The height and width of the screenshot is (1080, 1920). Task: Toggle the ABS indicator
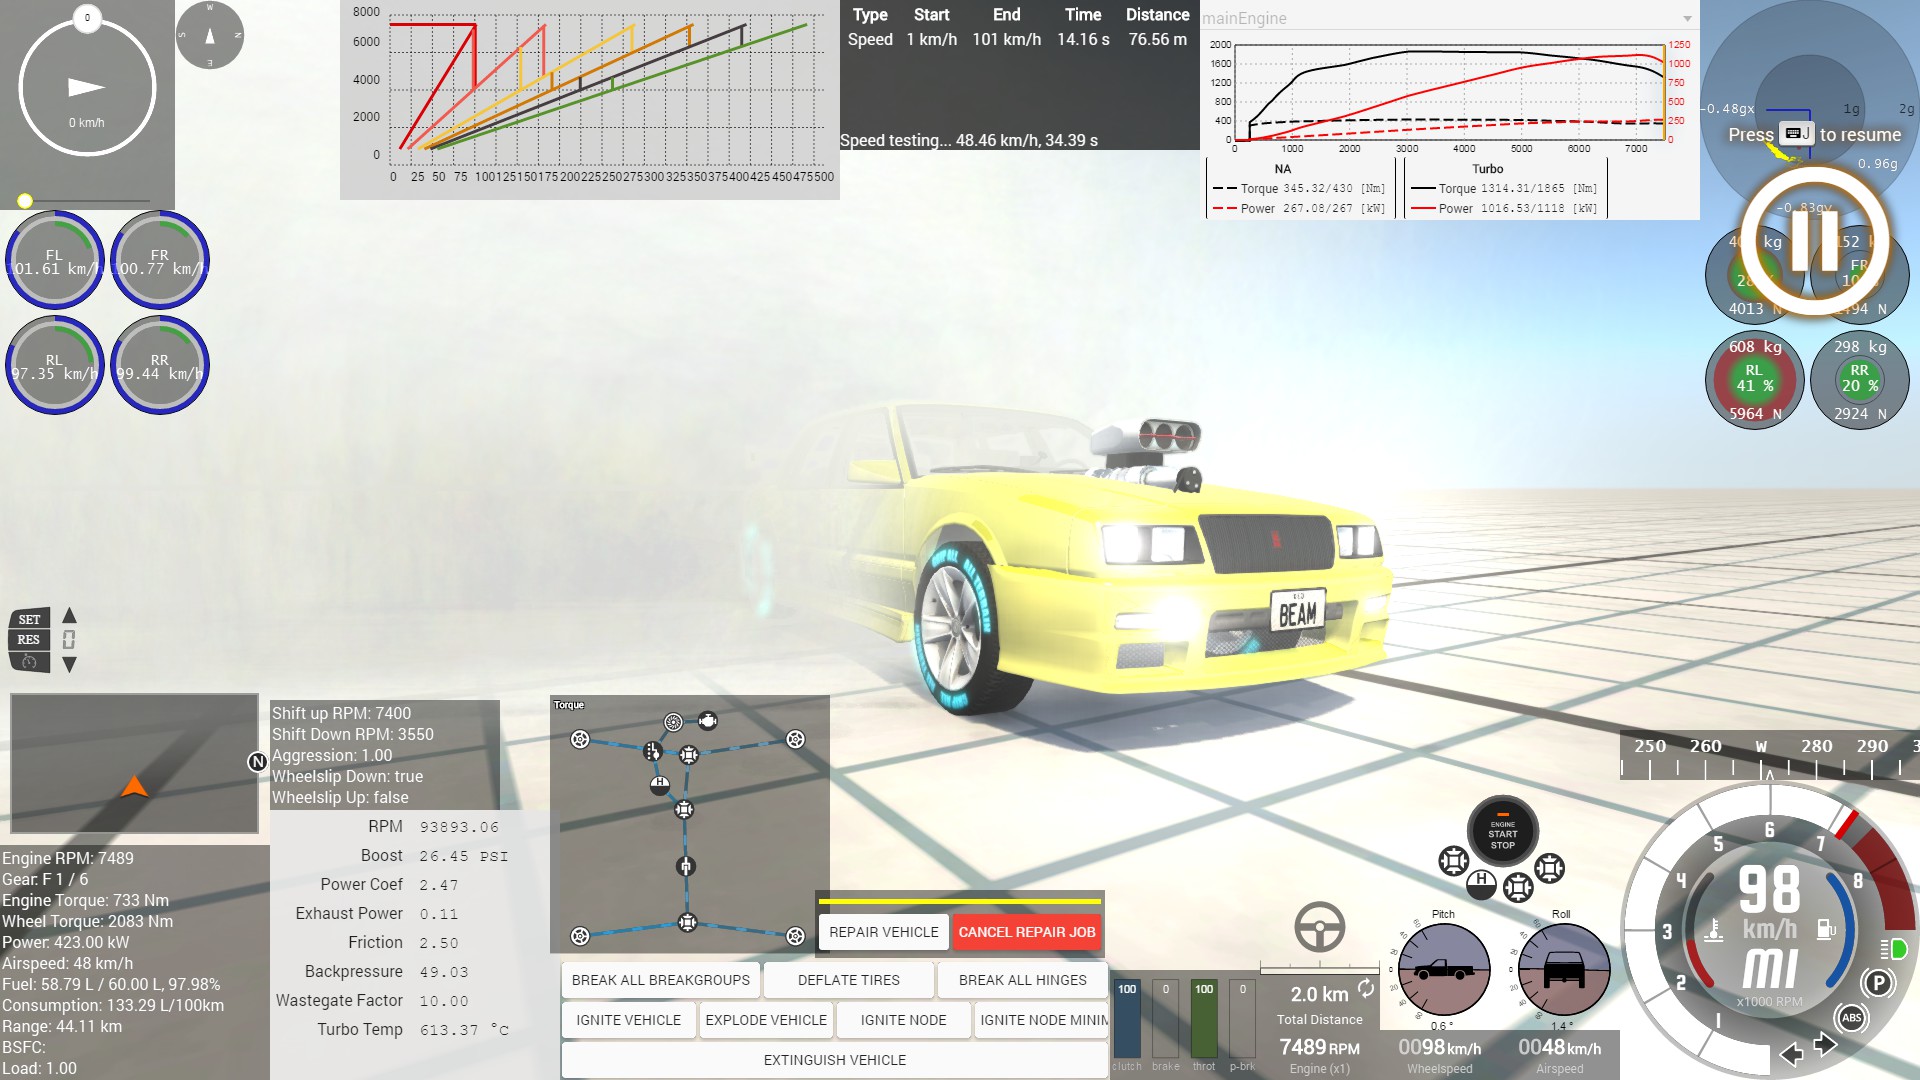1851,1018
